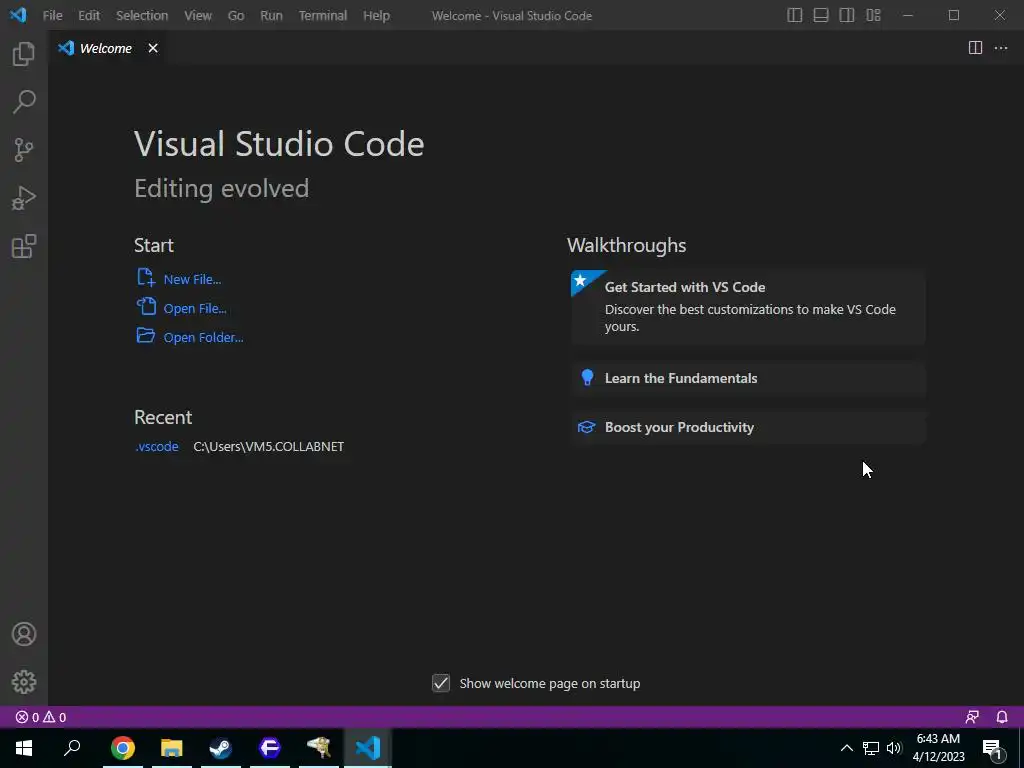The width and height of the screenshot is (1024, 768).
Task: Click the VS Code taskbar icon
Action: click(368, 748)
